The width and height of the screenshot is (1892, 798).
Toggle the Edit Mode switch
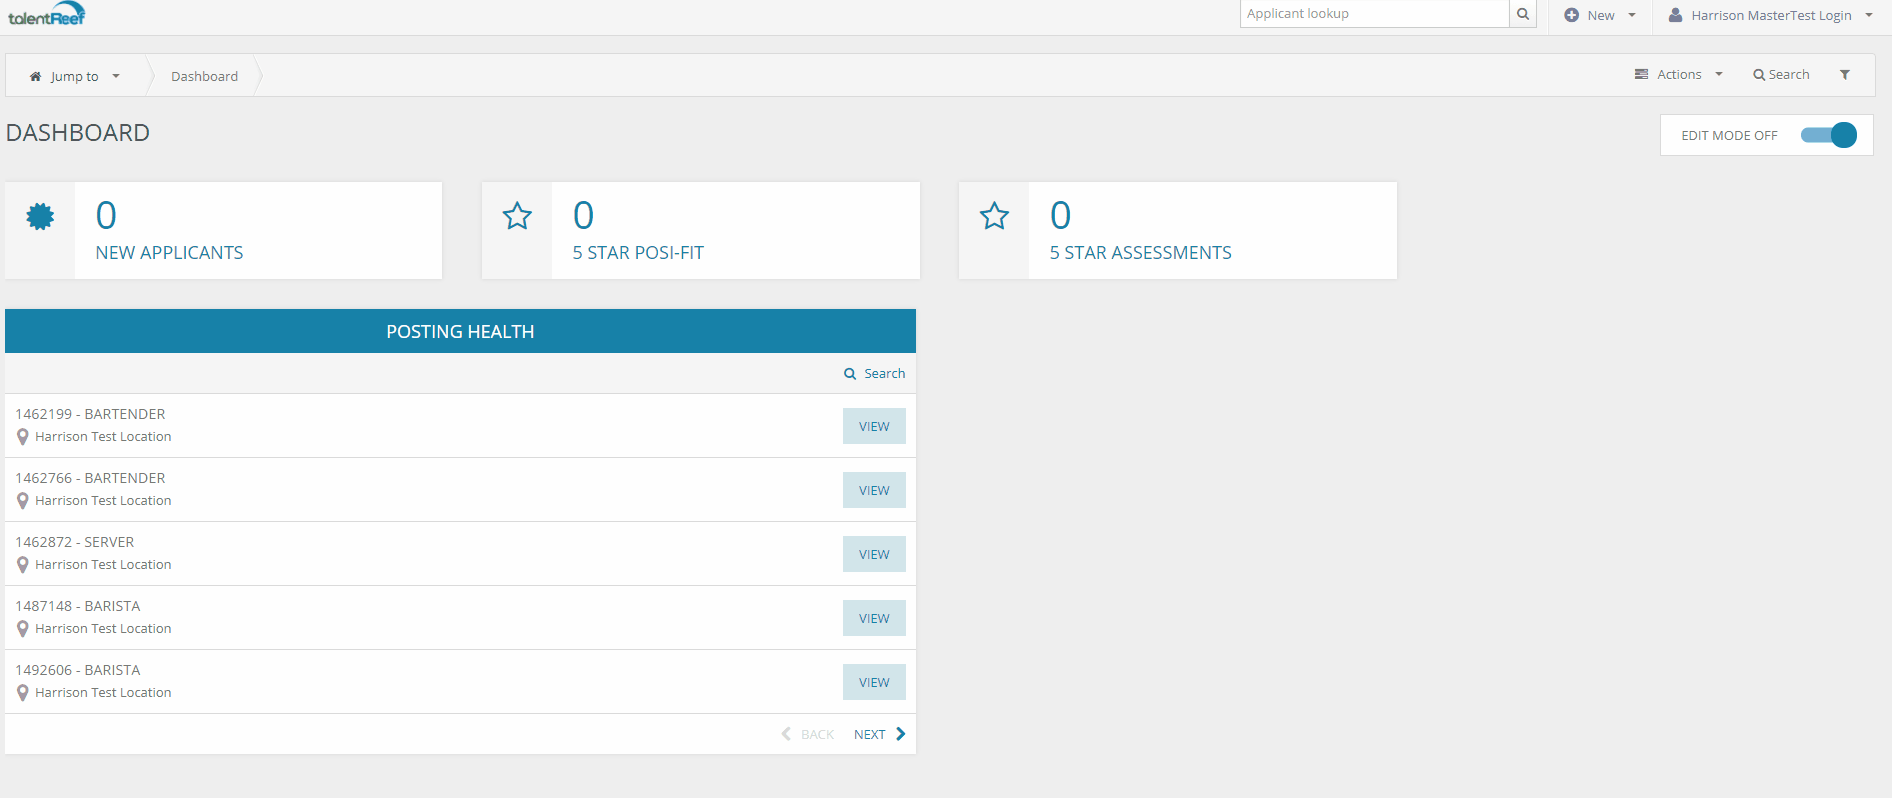pyautogui.click(x=1829, y=135)
